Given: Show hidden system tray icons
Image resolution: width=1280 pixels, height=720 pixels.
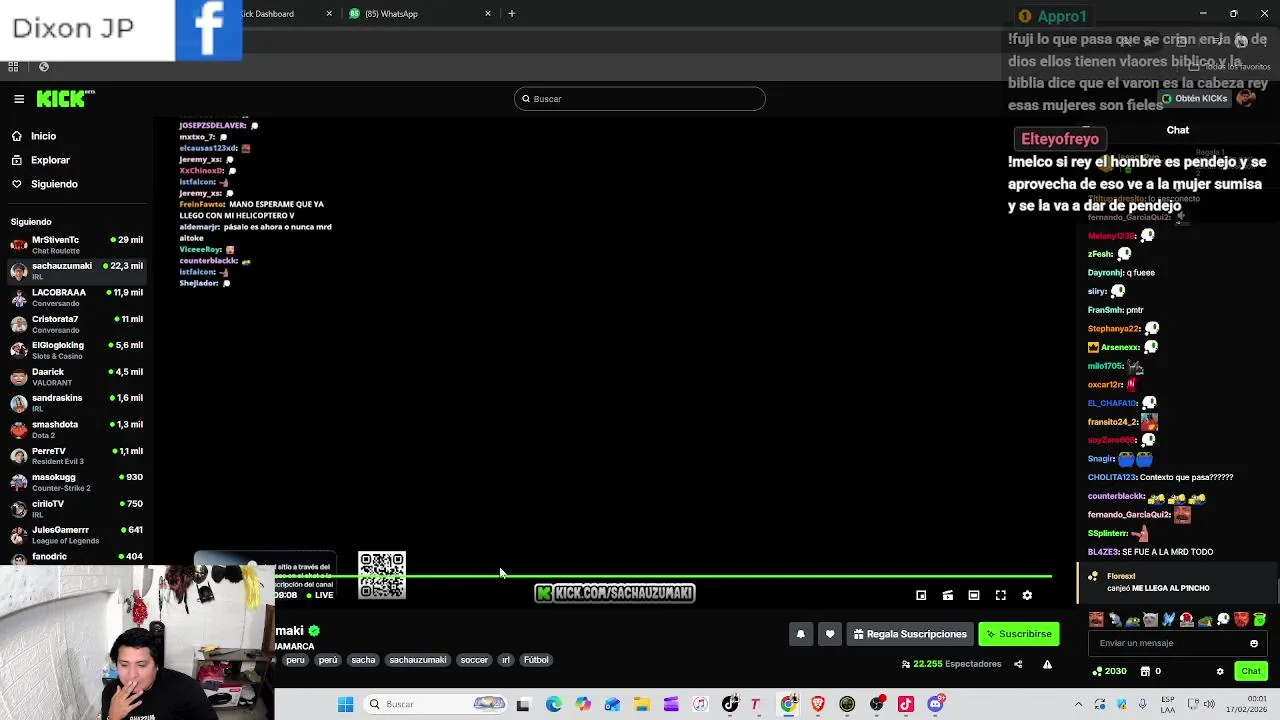Looking at the screenshot, I should (x=1078, y=704).
